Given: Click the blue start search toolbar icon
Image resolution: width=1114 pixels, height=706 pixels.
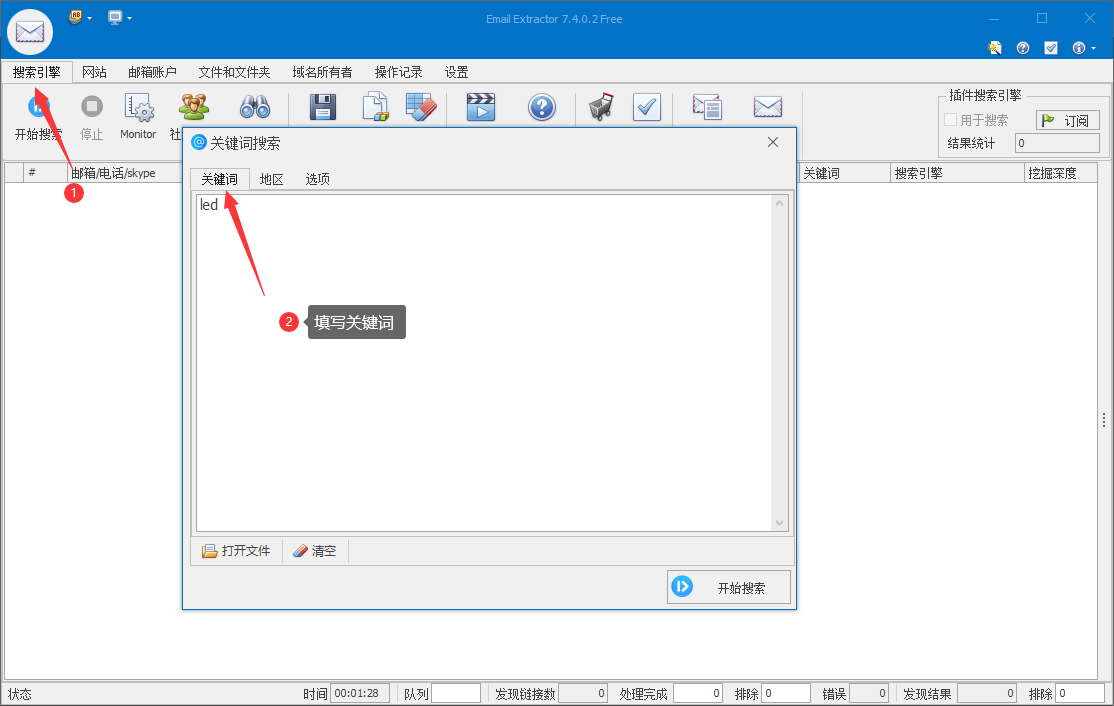Looking at the screenshot, I should pos(38,107).
